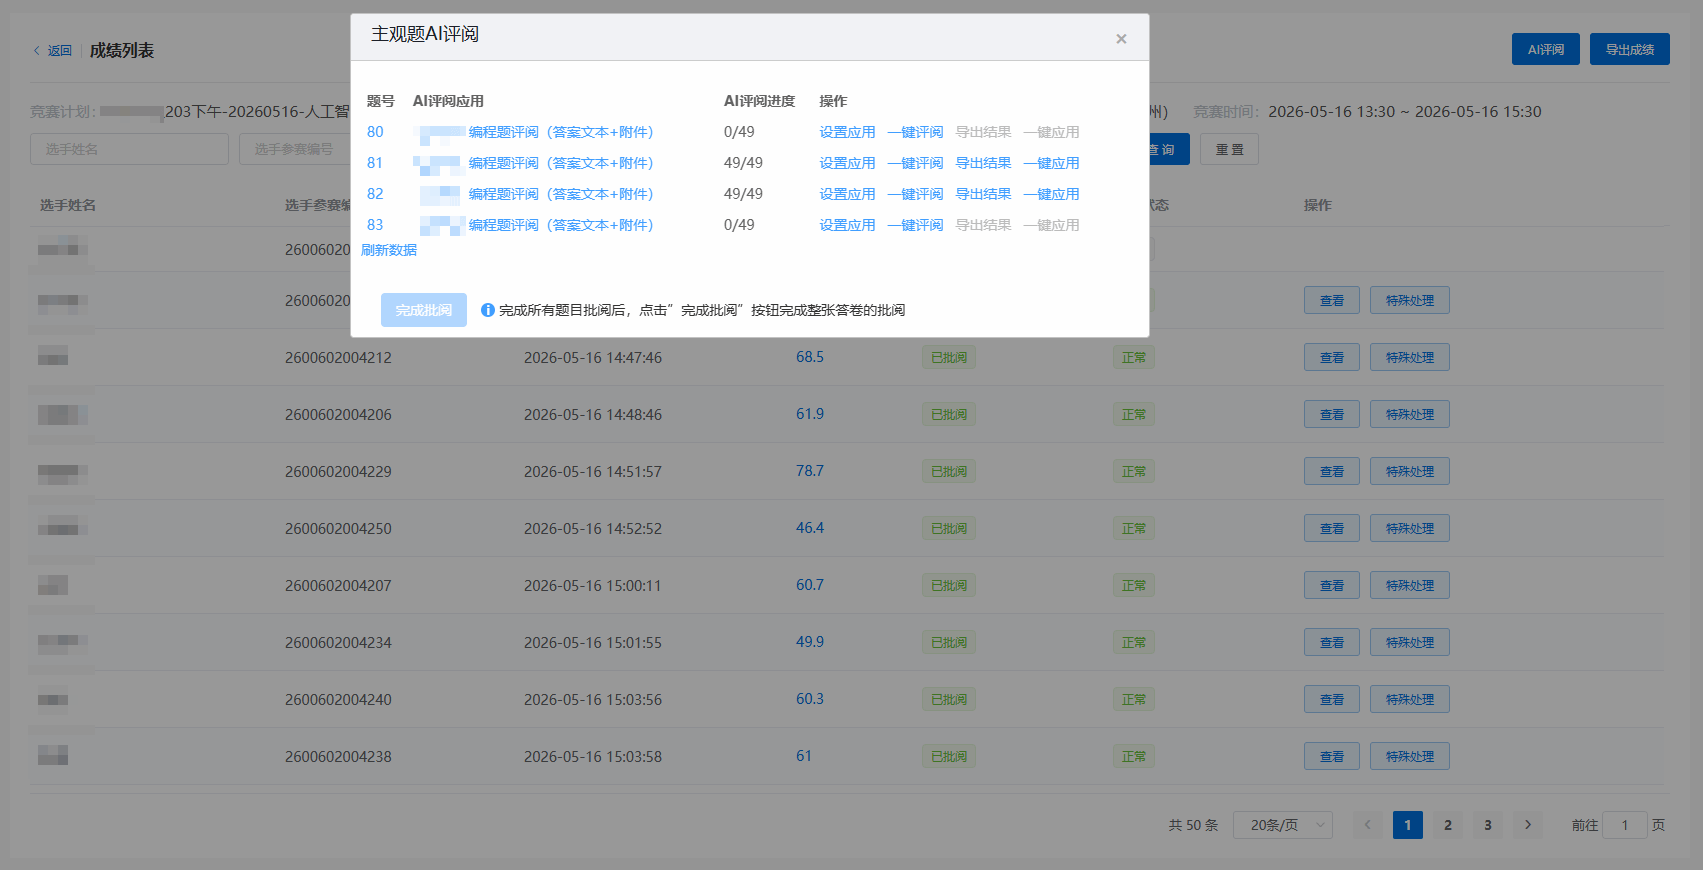Click the blue info icon beside 完成批阅

pos(488,310)
